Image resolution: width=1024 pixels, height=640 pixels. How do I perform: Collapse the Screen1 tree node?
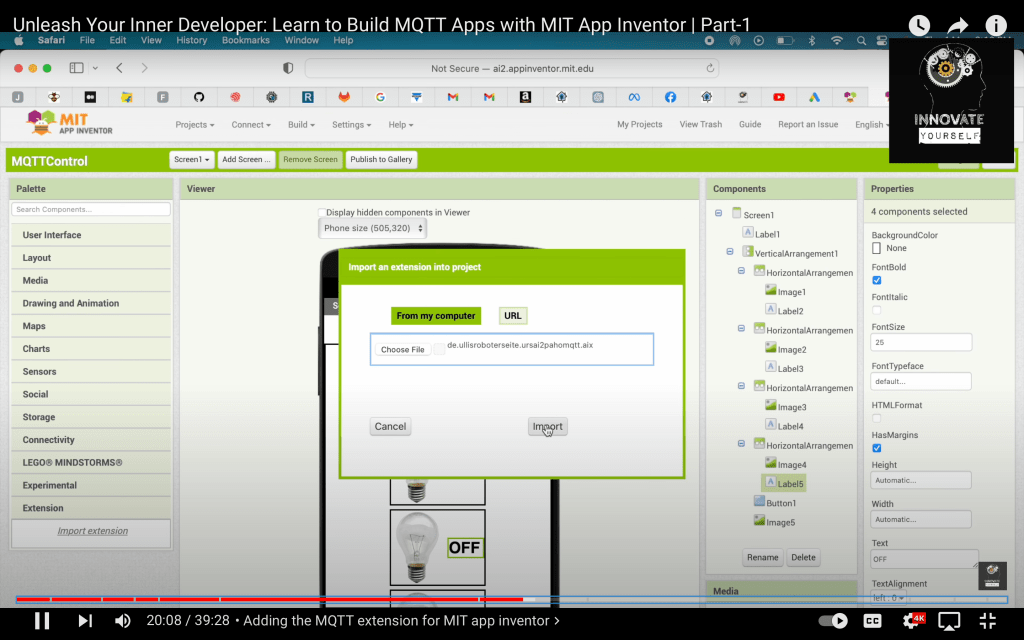(718, 213)
